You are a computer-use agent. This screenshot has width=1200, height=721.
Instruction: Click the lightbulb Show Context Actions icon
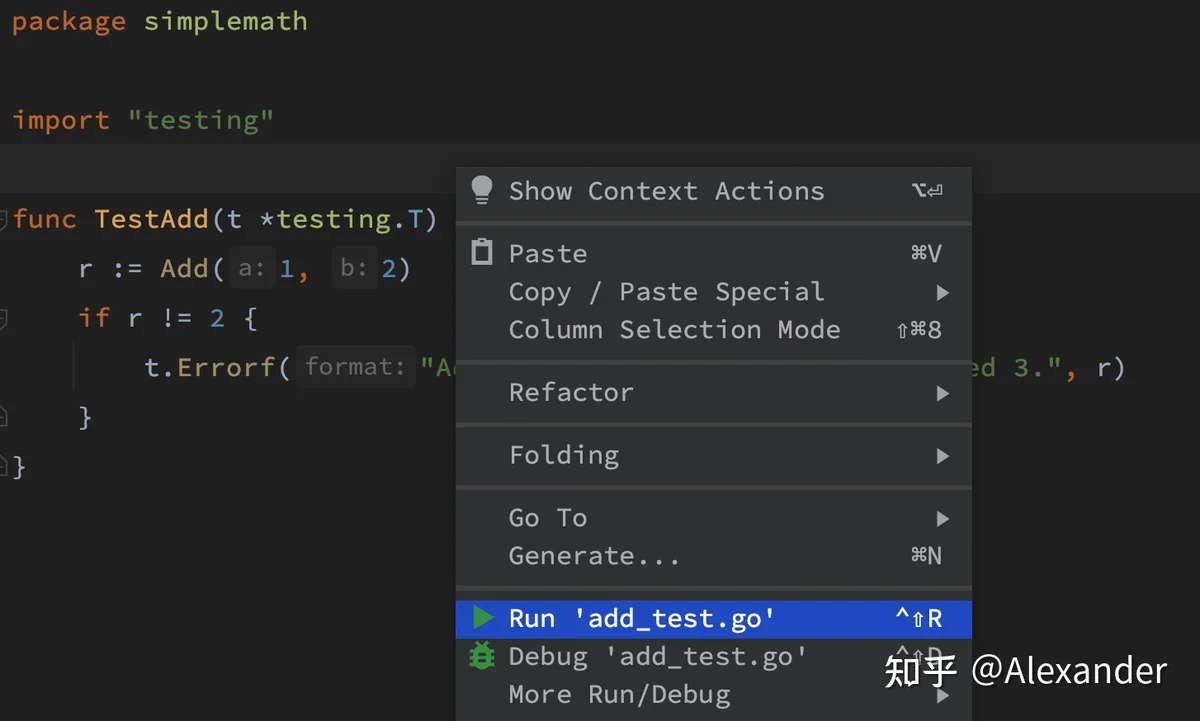click(482, 190)
